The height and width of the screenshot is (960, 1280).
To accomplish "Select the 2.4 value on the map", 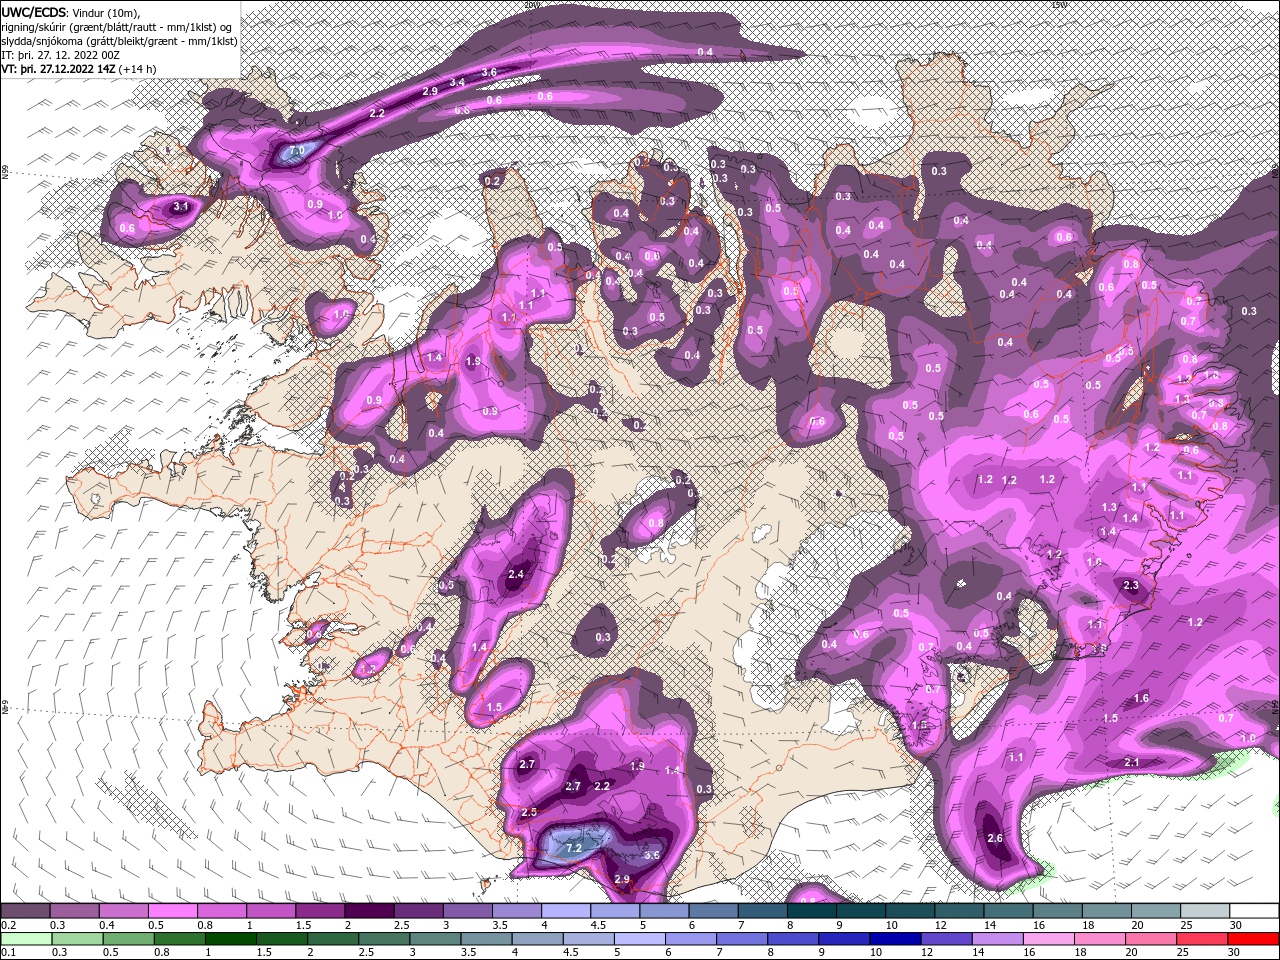I will (x=517, y=574).
